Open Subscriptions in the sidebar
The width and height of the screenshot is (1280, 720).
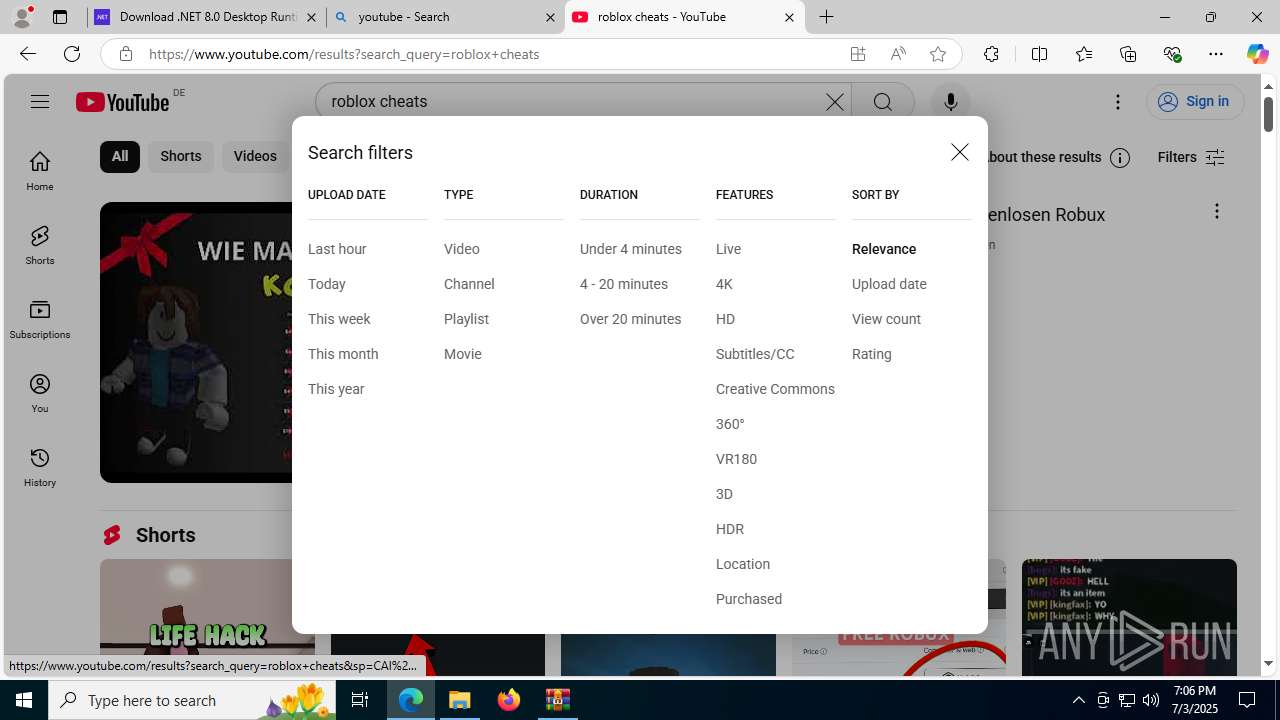pos(40,319)
